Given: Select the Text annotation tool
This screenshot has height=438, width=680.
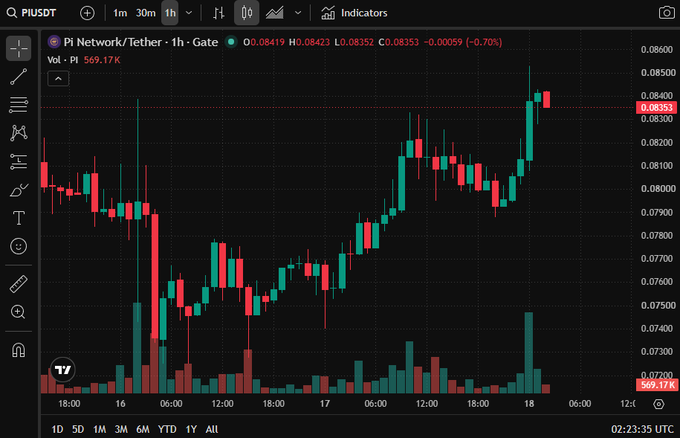Looking at the screenshot, I should pyautogui.click(x=19, y=218).
